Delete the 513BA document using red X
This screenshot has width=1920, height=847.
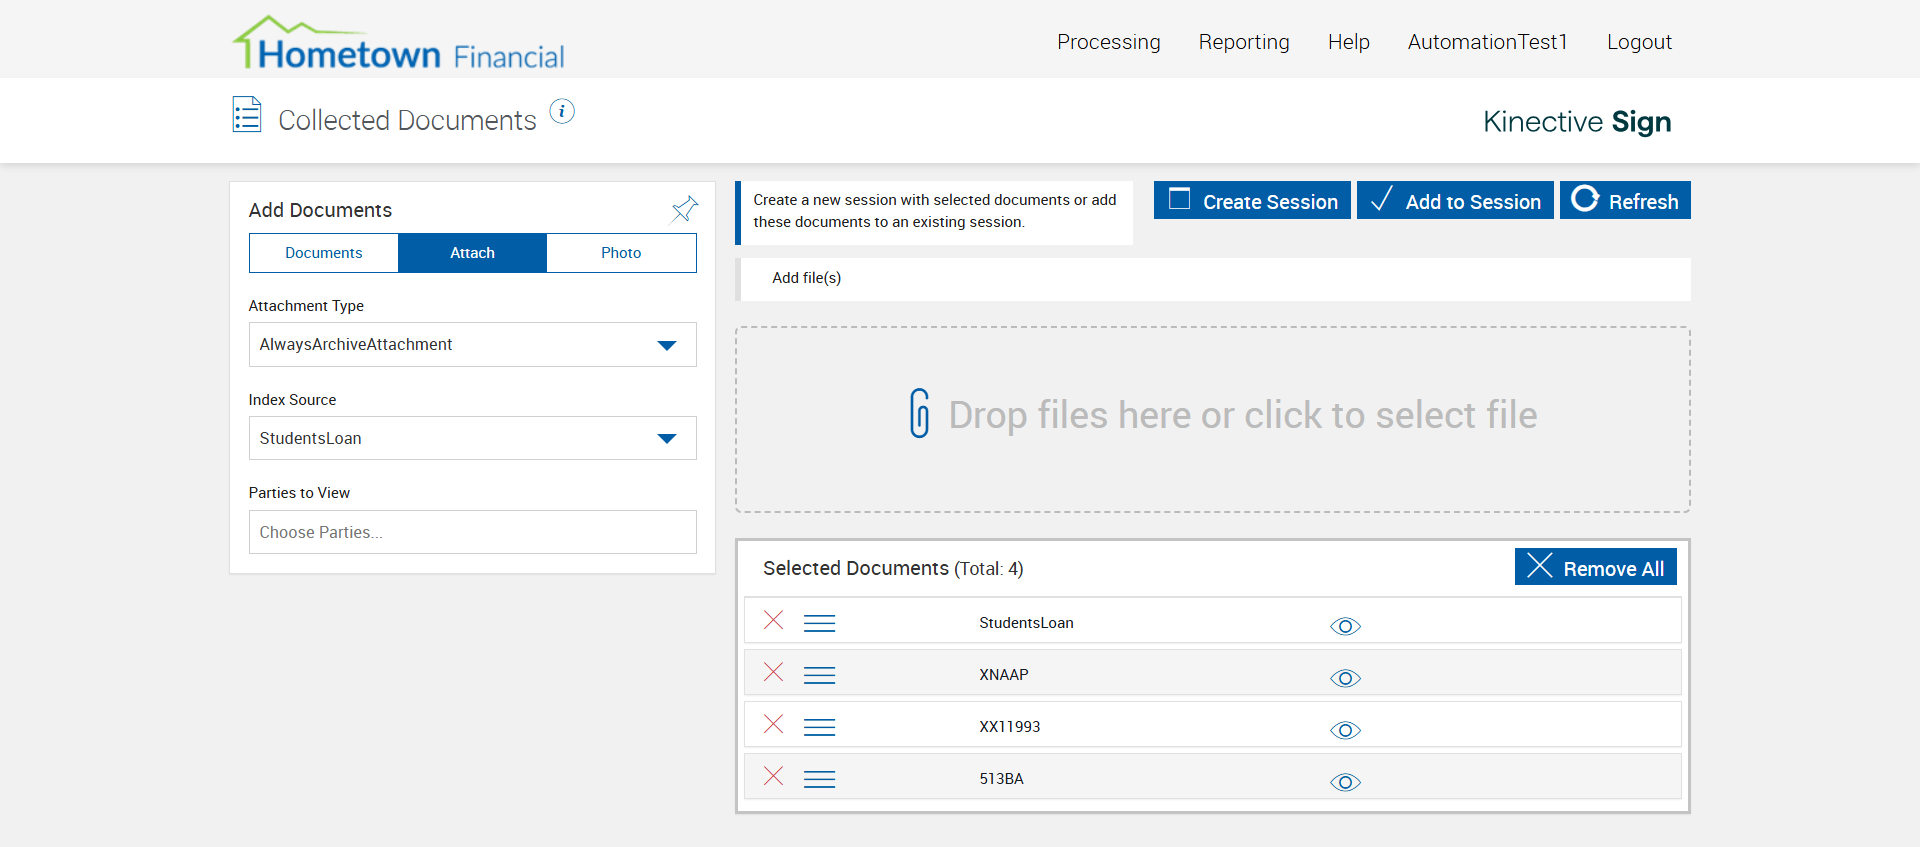[x=773, y=776]
